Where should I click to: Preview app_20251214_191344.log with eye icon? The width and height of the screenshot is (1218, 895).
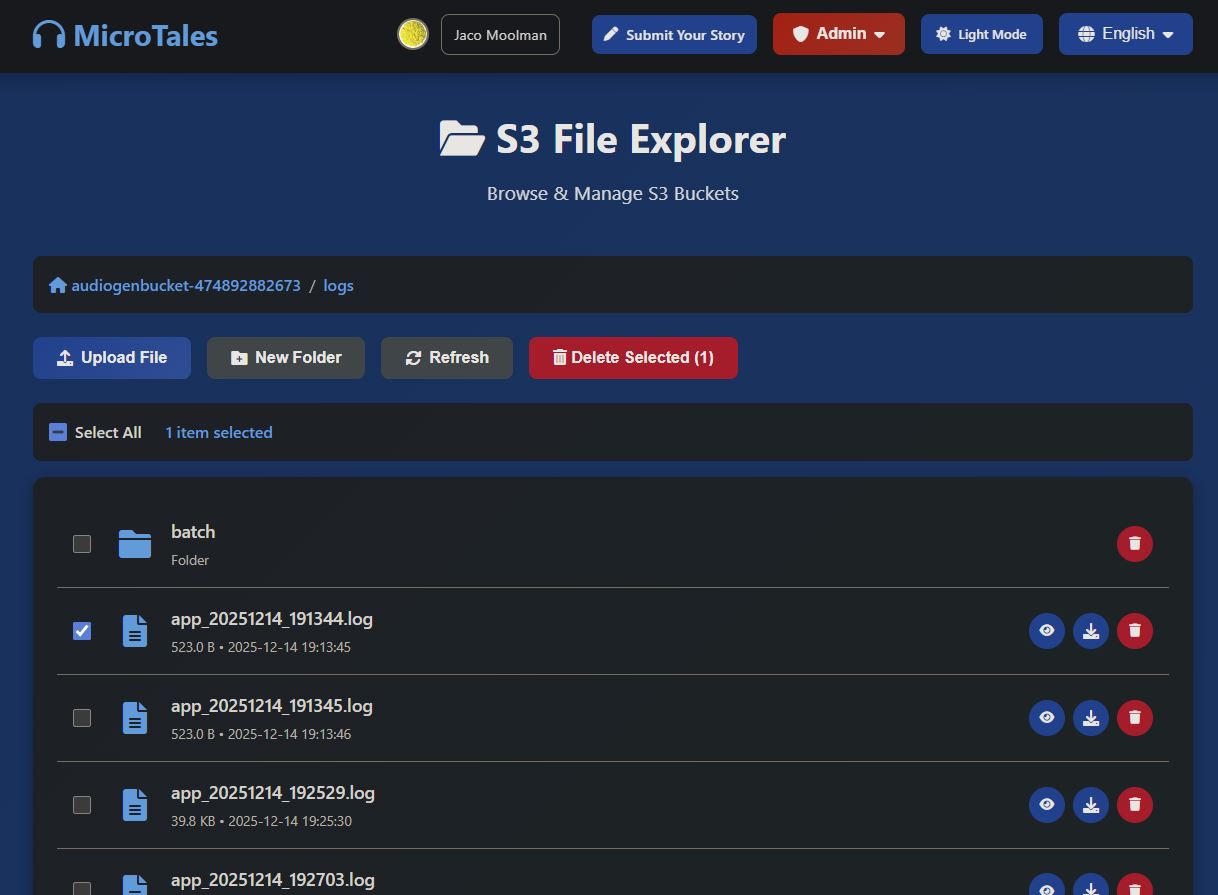(1046, 631)
